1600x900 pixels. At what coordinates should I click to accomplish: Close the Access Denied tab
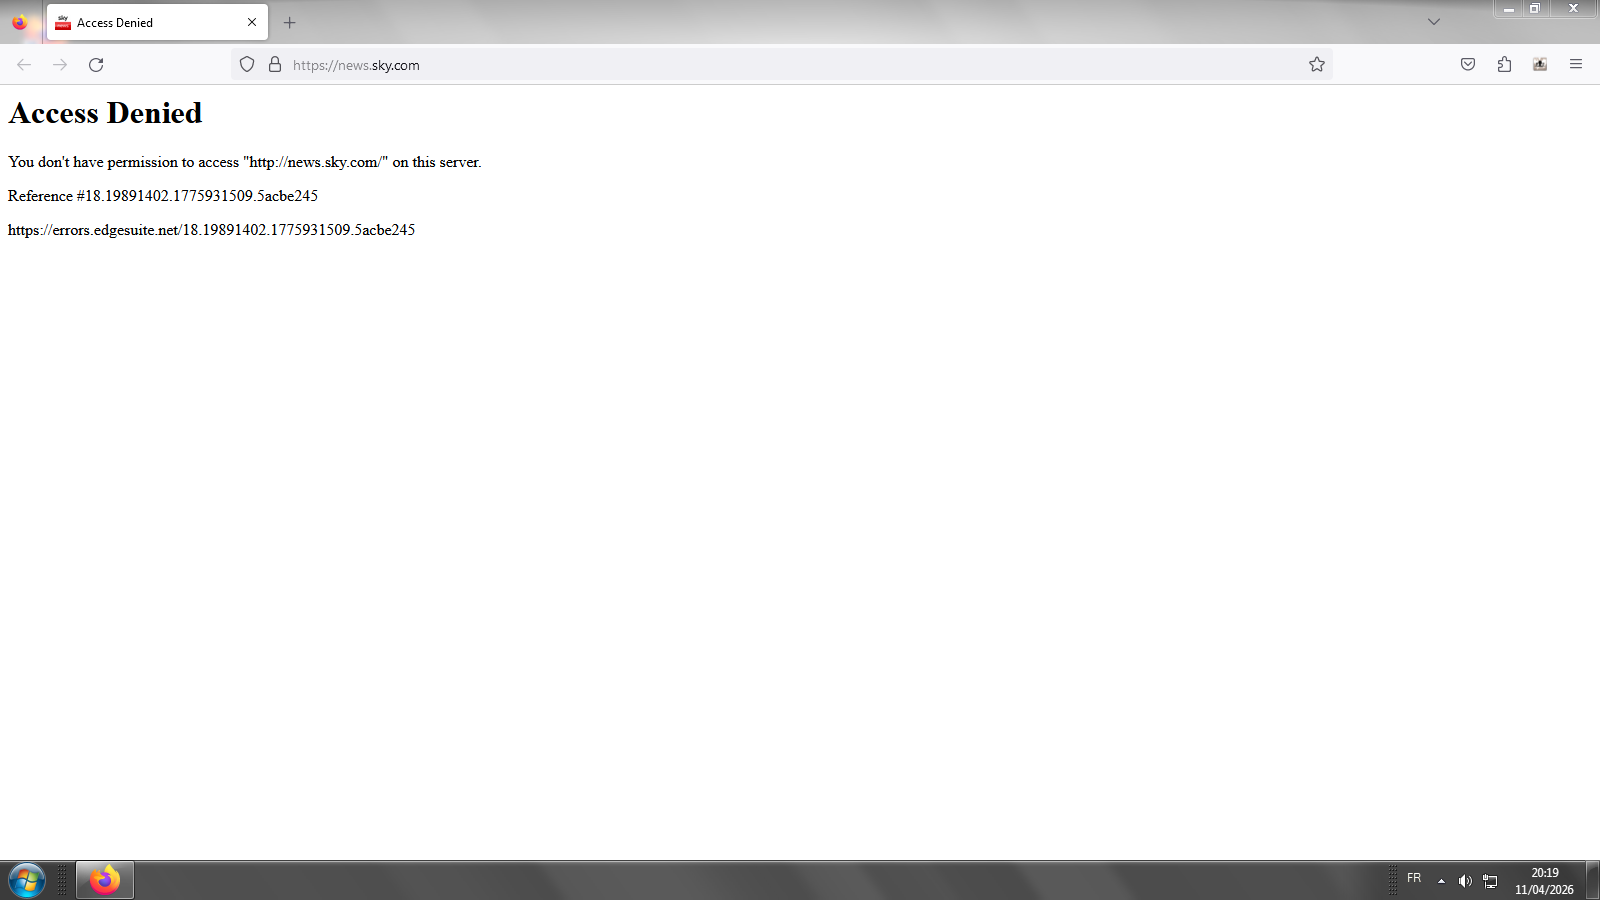pyautogui.click(x=252, y=22)
